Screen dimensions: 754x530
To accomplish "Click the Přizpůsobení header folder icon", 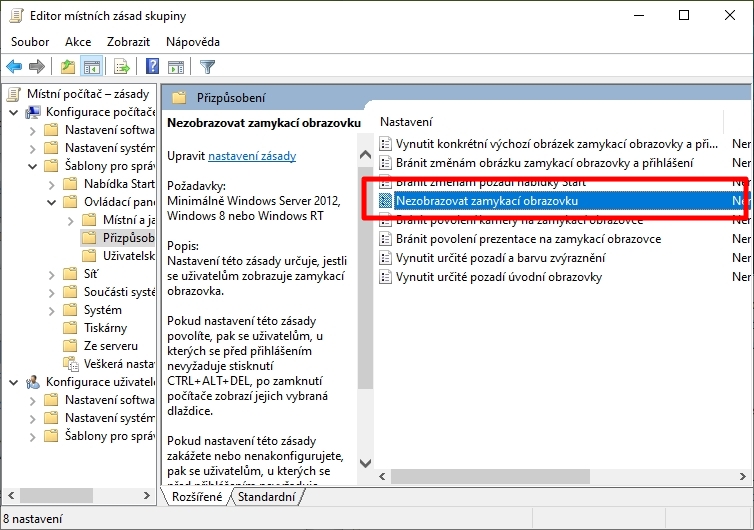I will (x=179, y=98).
